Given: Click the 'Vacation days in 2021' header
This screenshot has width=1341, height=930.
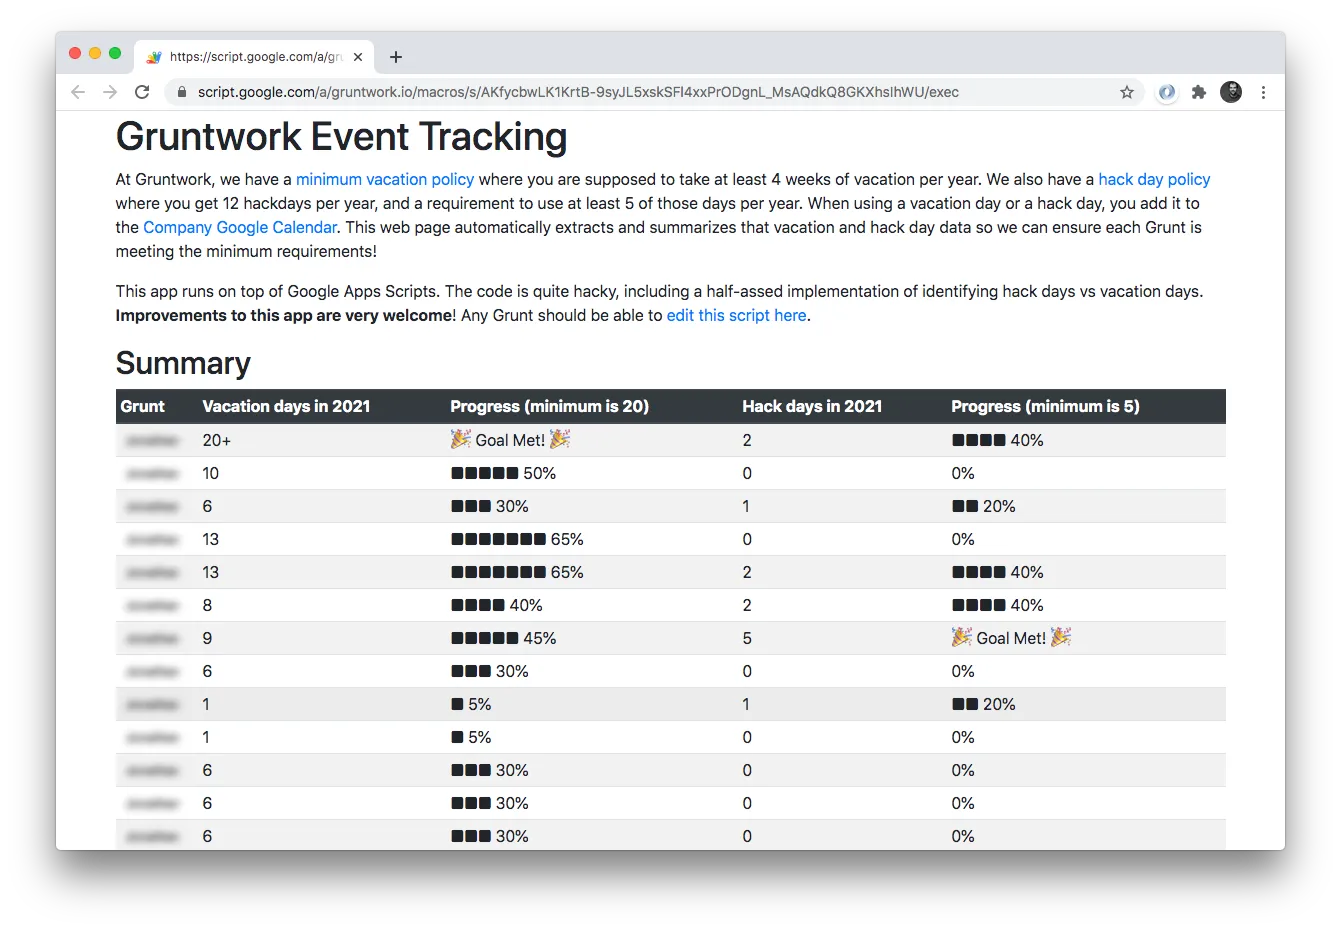Looking at the screenshot, I should tap(286, 406).
